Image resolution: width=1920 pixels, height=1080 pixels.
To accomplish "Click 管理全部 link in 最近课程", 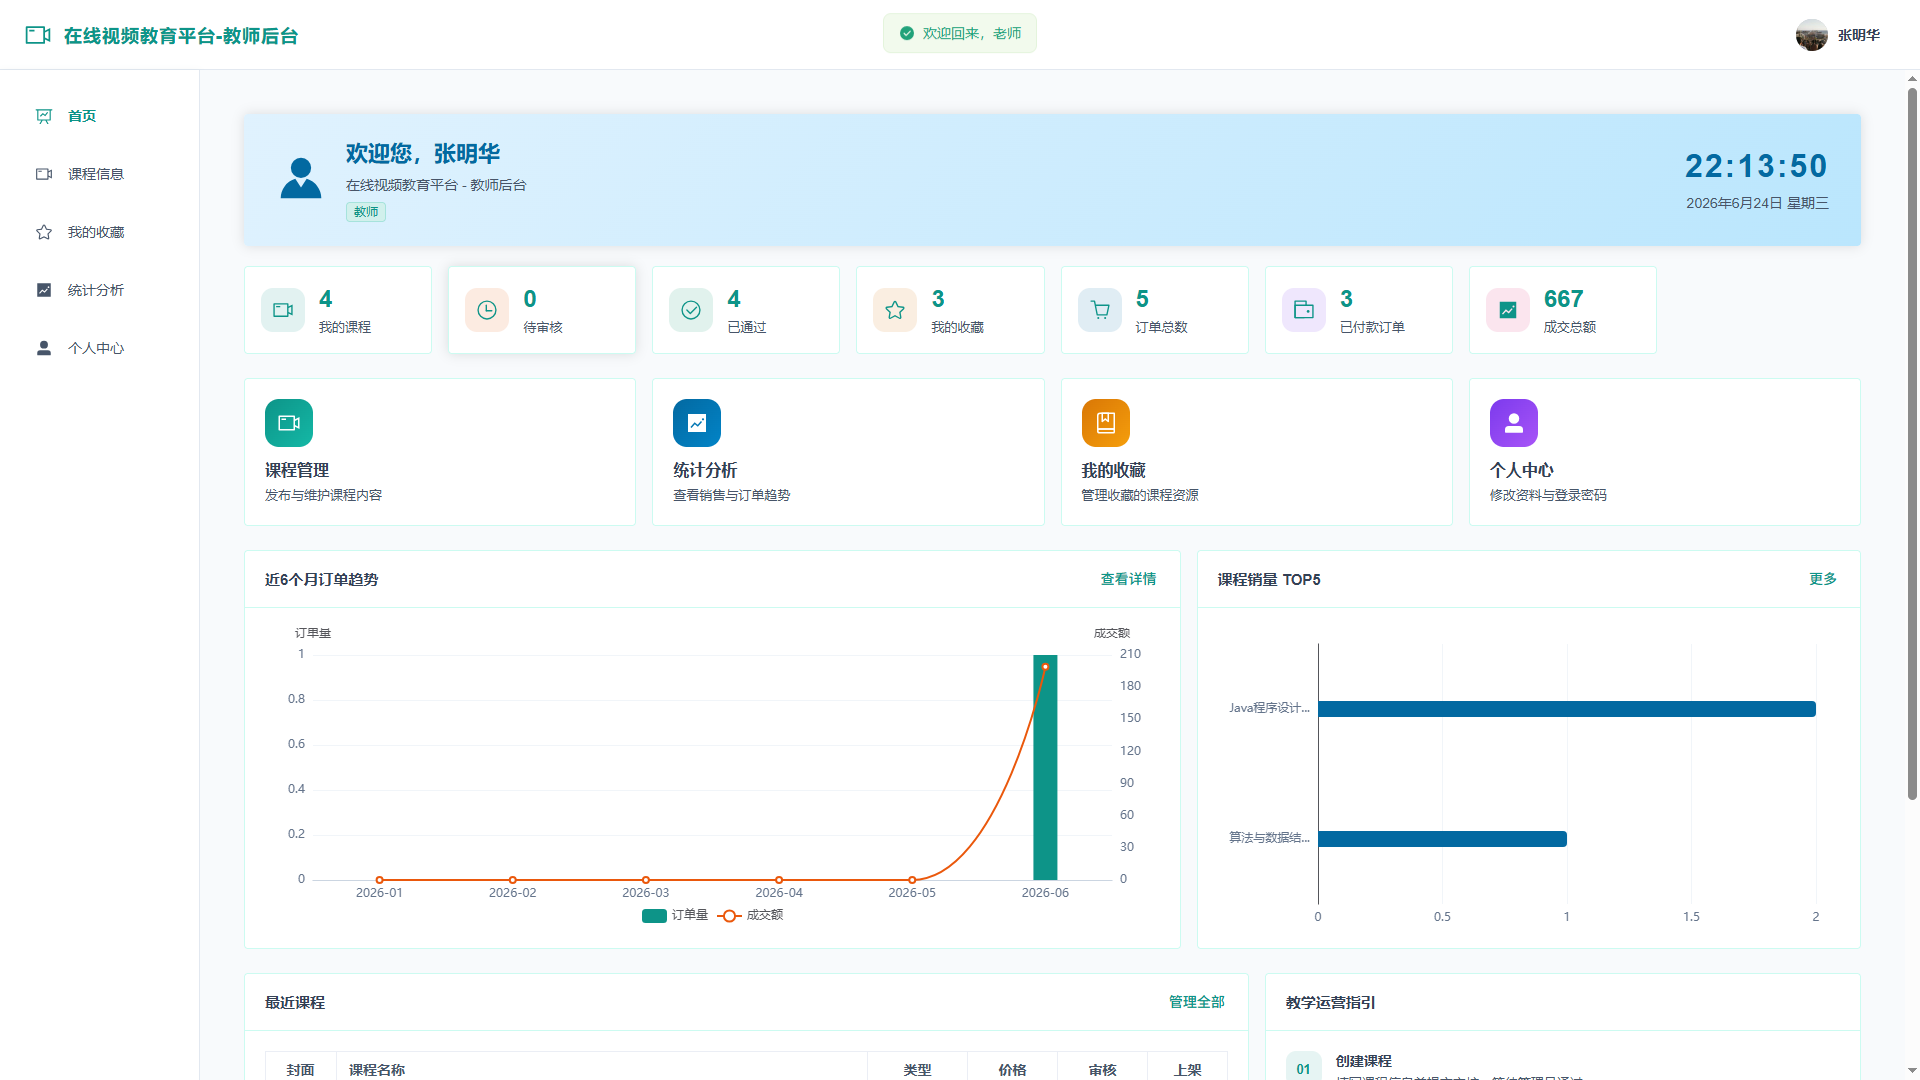I will tap(1196, 1002).
